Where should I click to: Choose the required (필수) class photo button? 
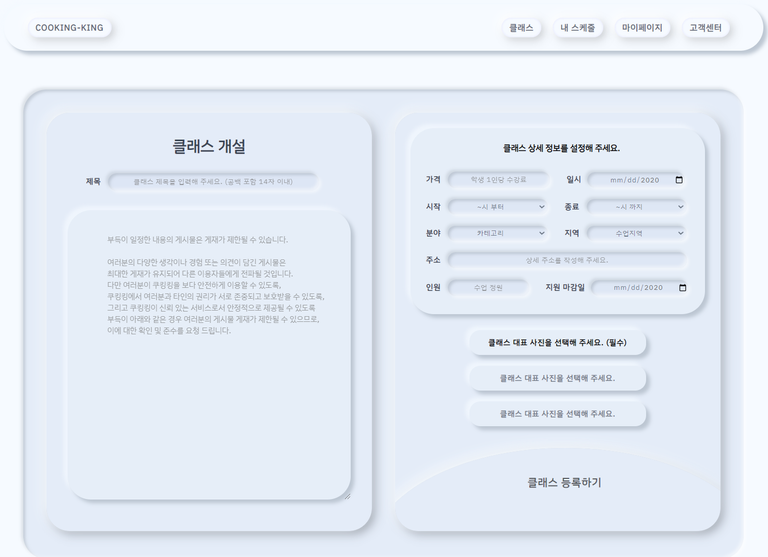(557, 342)
